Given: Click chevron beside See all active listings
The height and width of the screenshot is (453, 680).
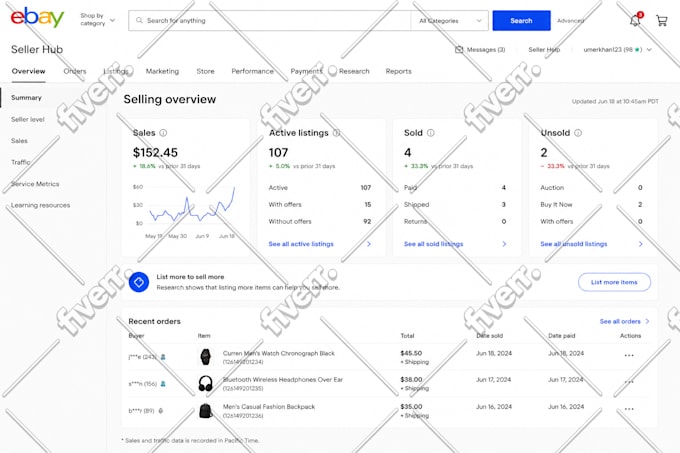Looking at the screenshot, I should tap(369, 244).
